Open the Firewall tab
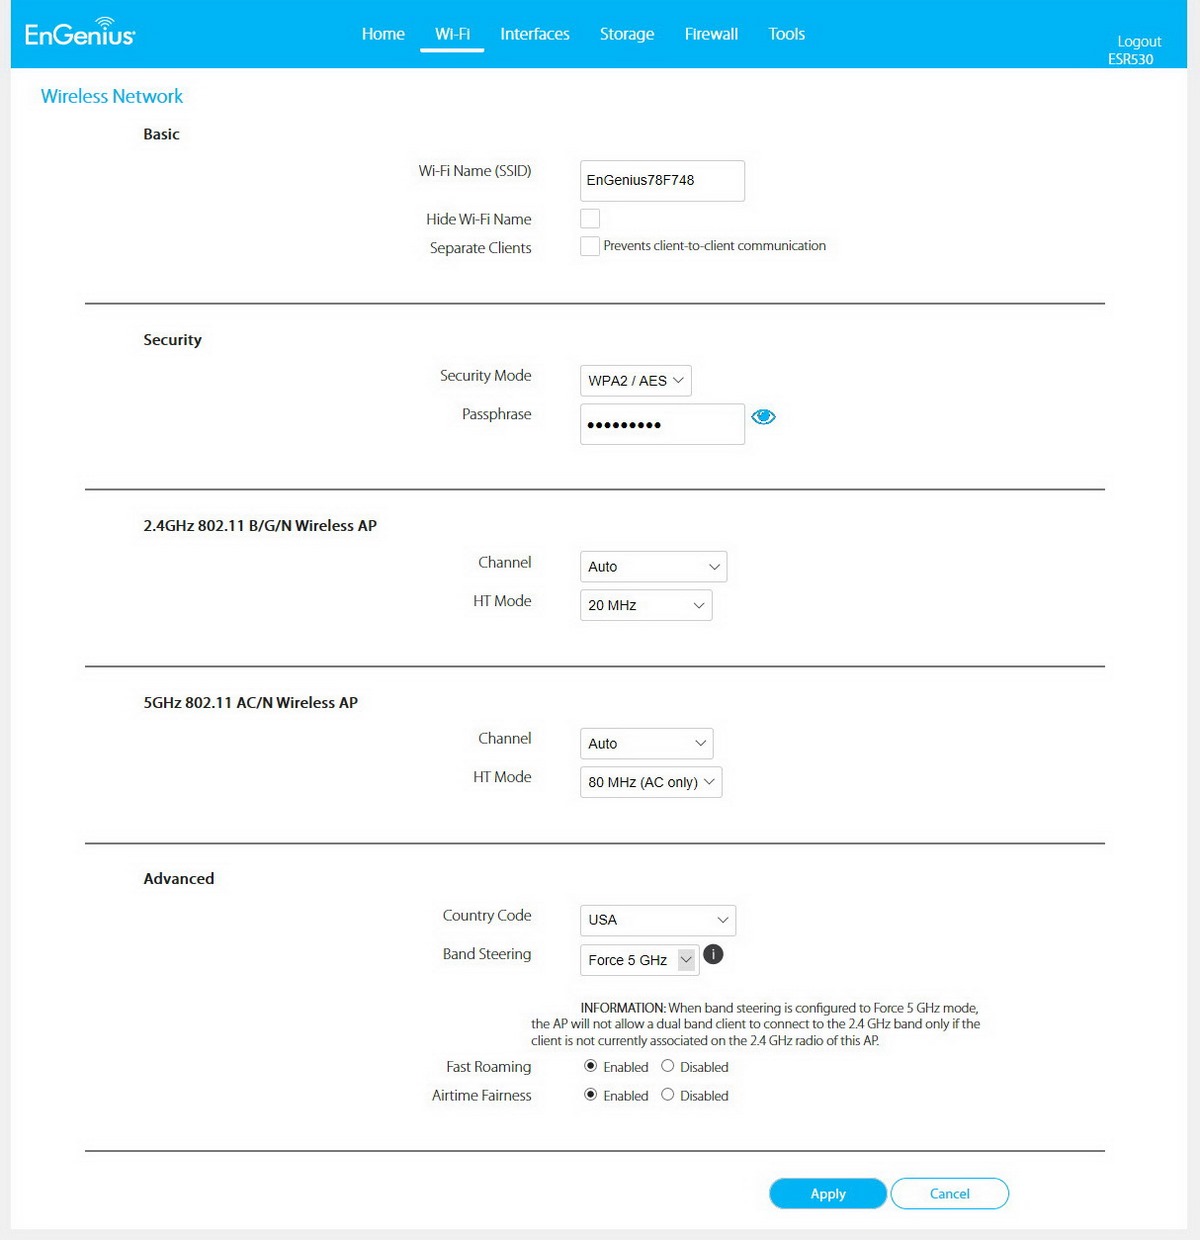 (x=711, y=34)
